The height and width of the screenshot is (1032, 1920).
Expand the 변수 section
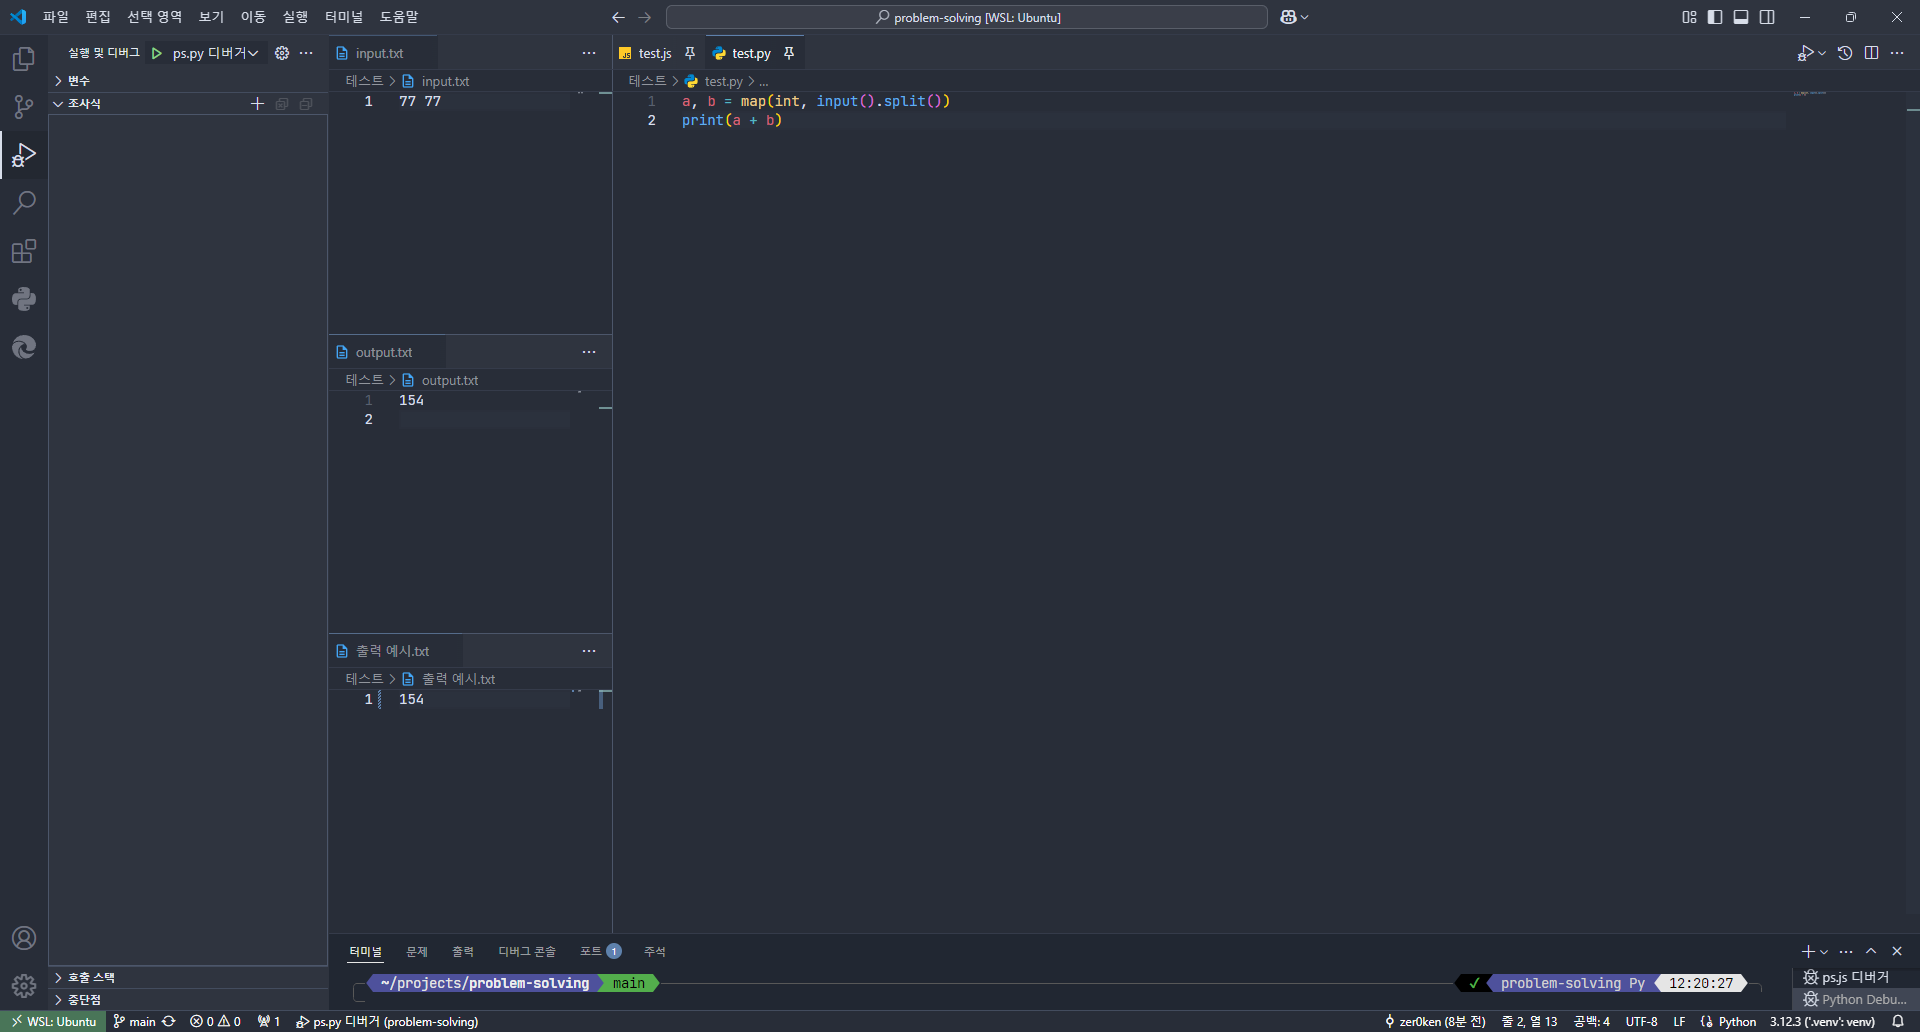pyautogui.click(x=188, y=80)
